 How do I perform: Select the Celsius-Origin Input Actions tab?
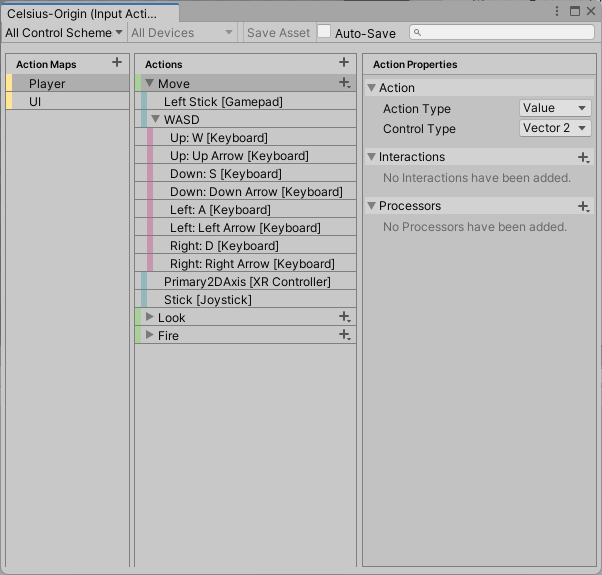tap(91, 13)
